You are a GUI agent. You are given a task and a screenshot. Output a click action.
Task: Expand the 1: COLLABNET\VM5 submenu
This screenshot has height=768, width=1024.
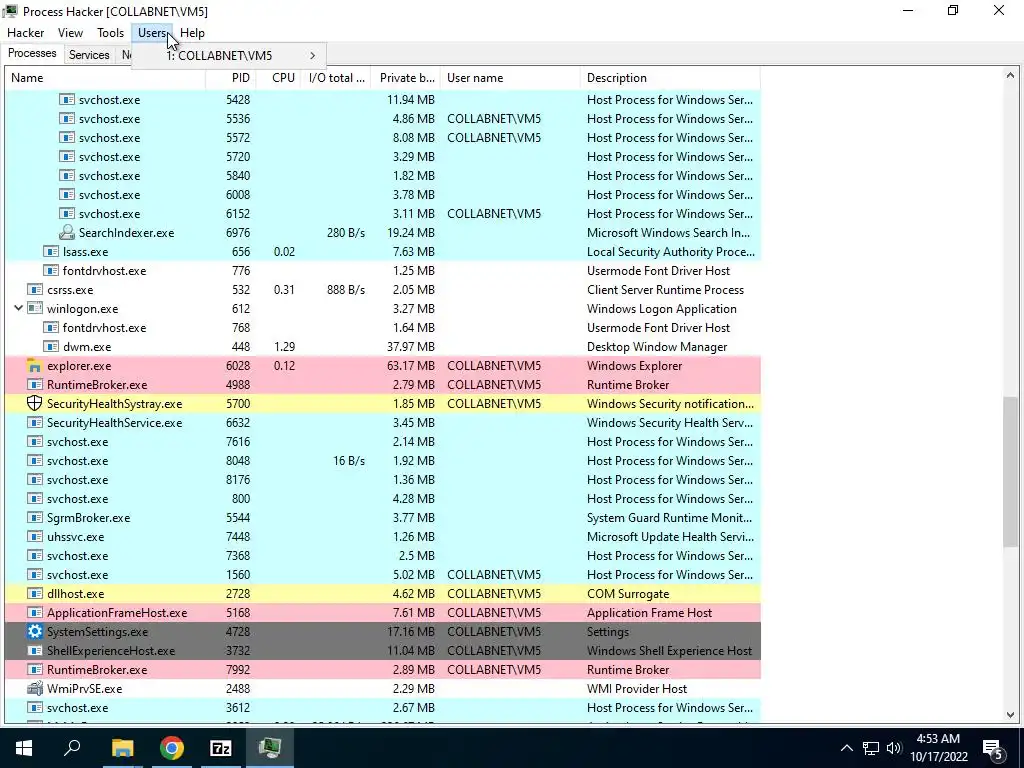(x=229, y=56)
